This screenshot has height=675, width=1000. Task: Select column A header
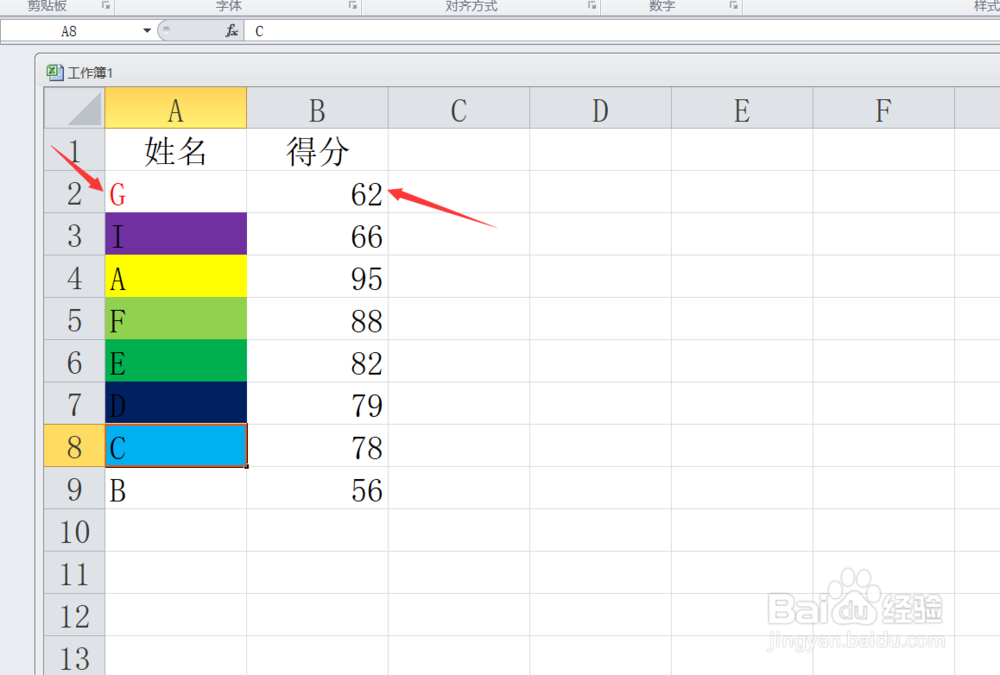coord(176,108)
